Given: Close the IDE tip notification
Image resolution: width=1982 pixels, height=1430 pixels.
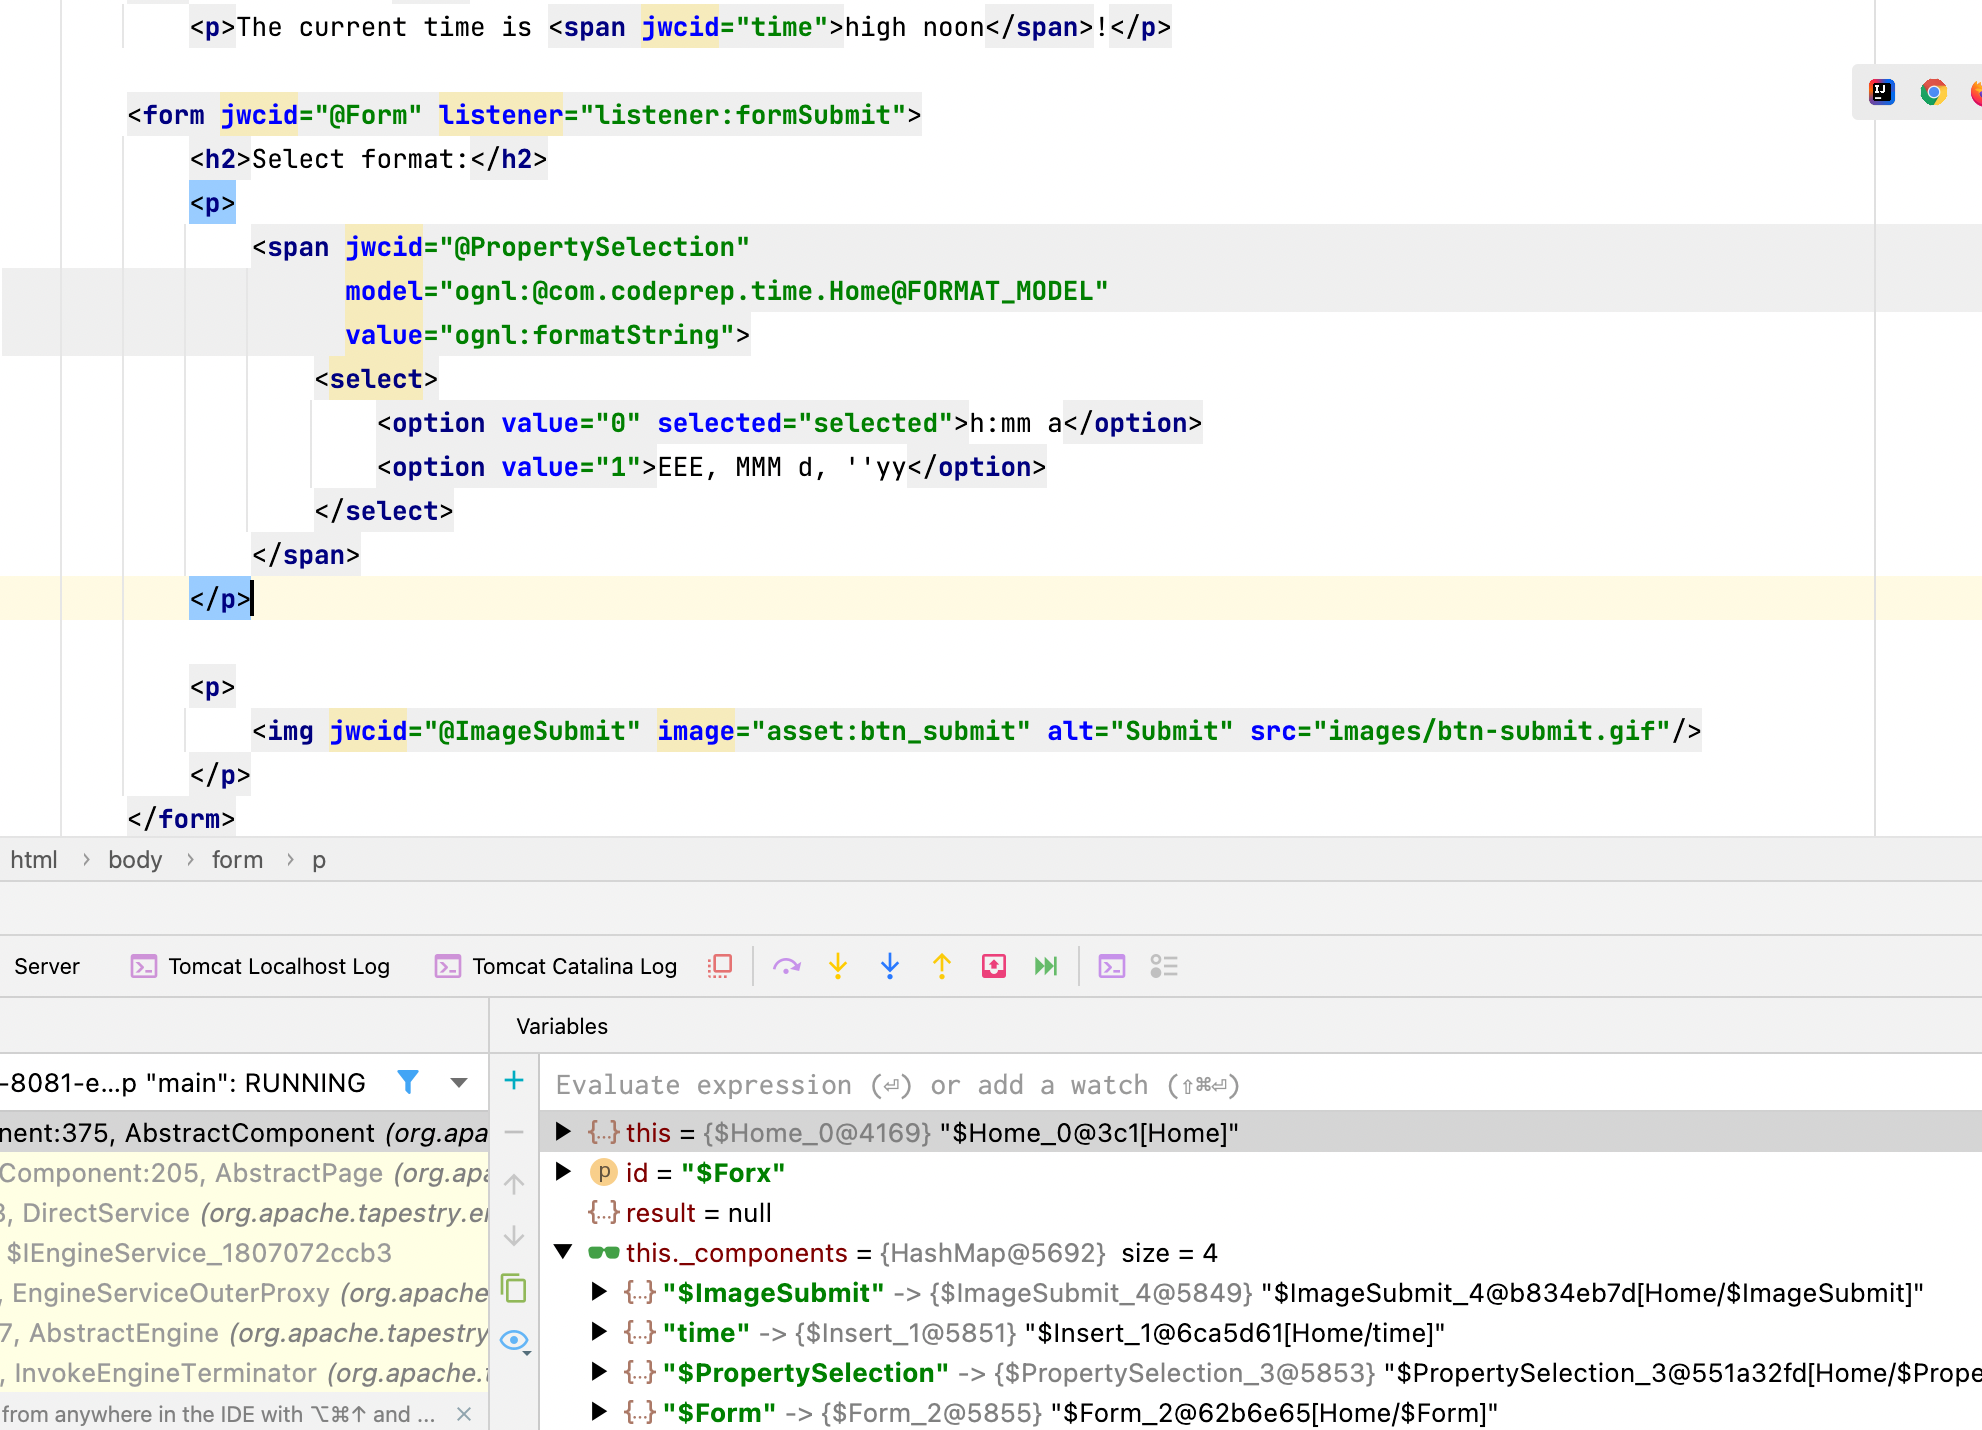Looking at the screenshot, I should point(464,1414).
